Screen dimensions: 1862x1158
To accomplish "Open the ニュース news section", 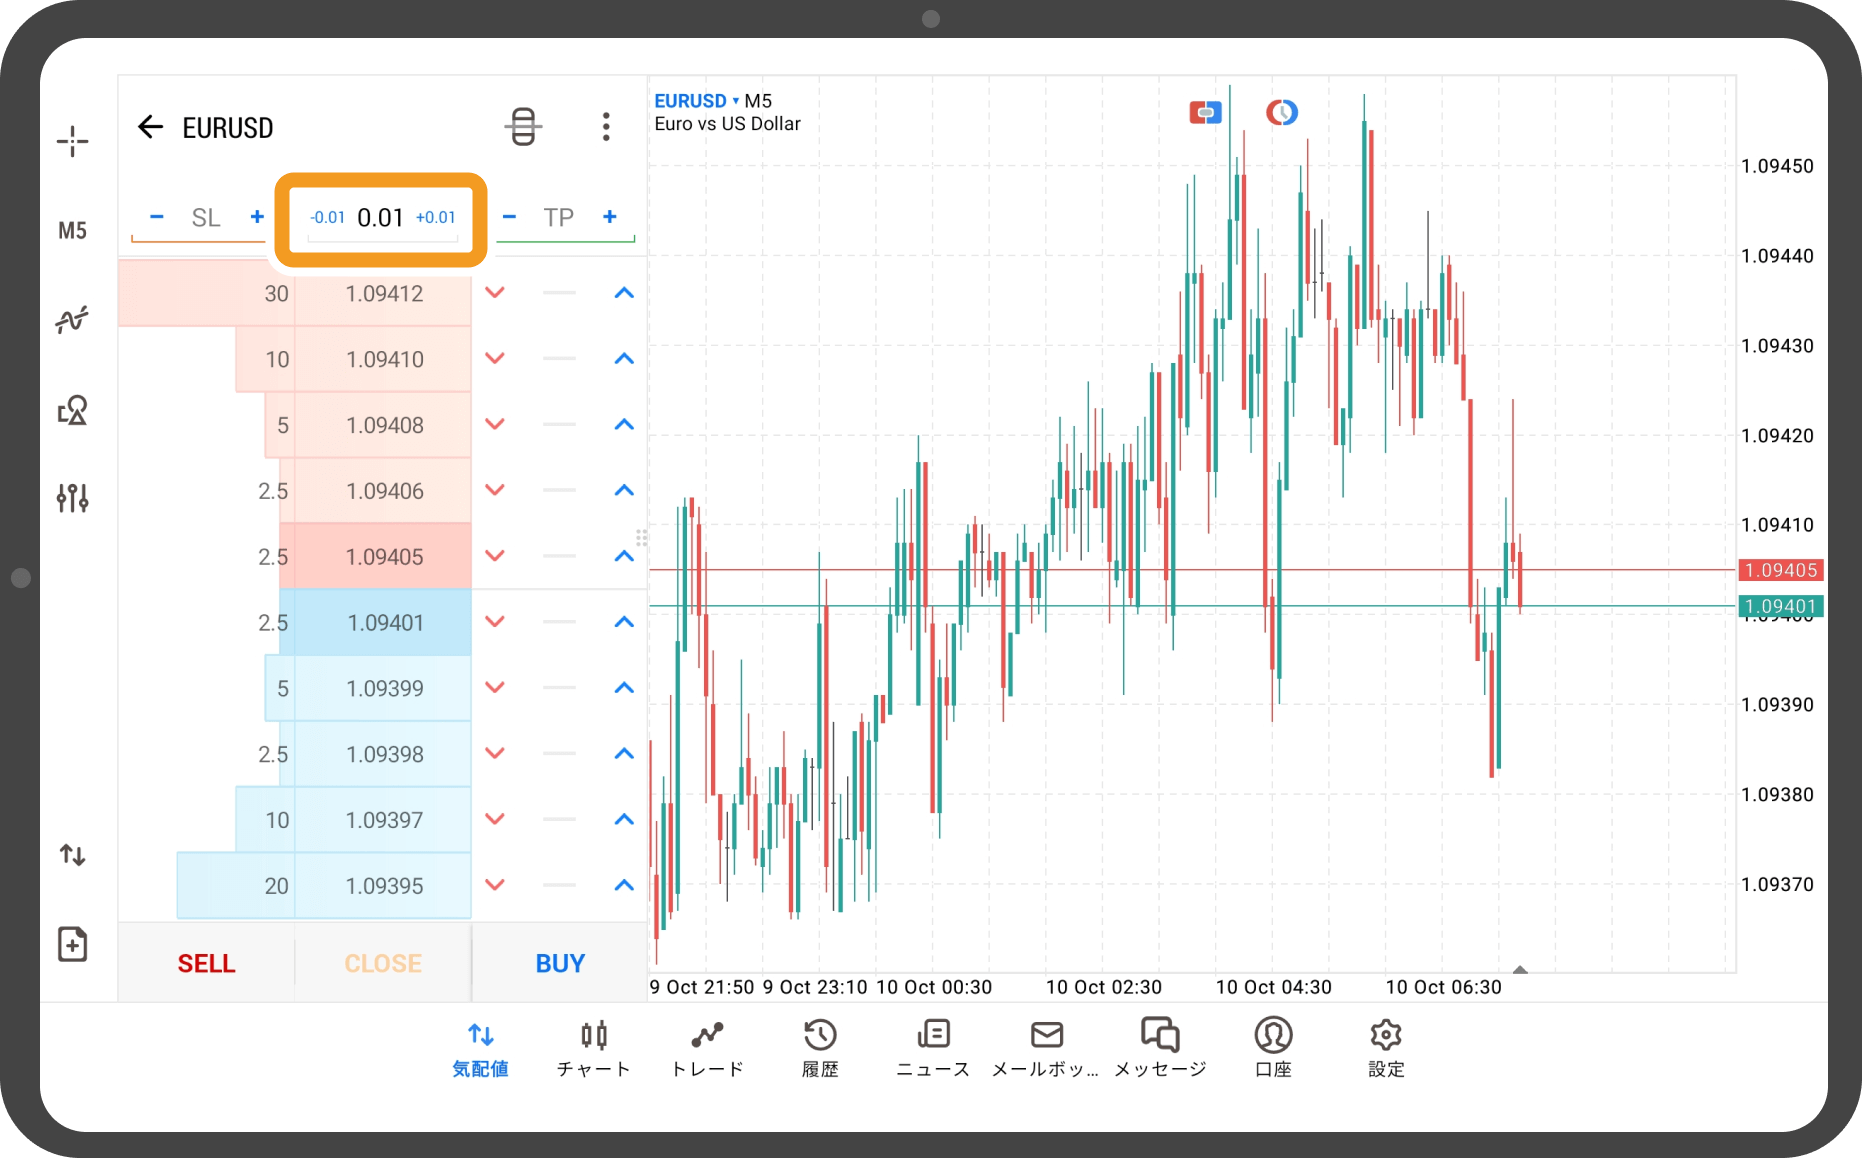I will coord(932,1045).
